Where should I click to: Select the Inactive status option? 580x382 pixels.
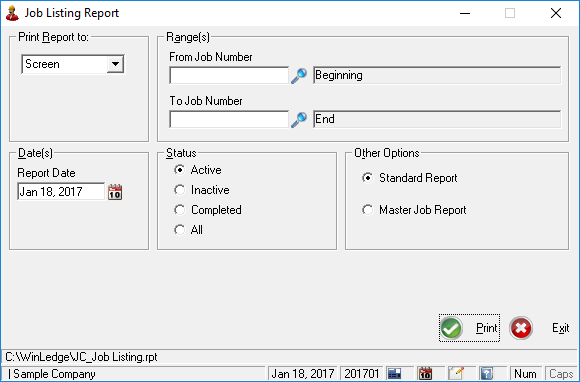(x=202, y=190)
